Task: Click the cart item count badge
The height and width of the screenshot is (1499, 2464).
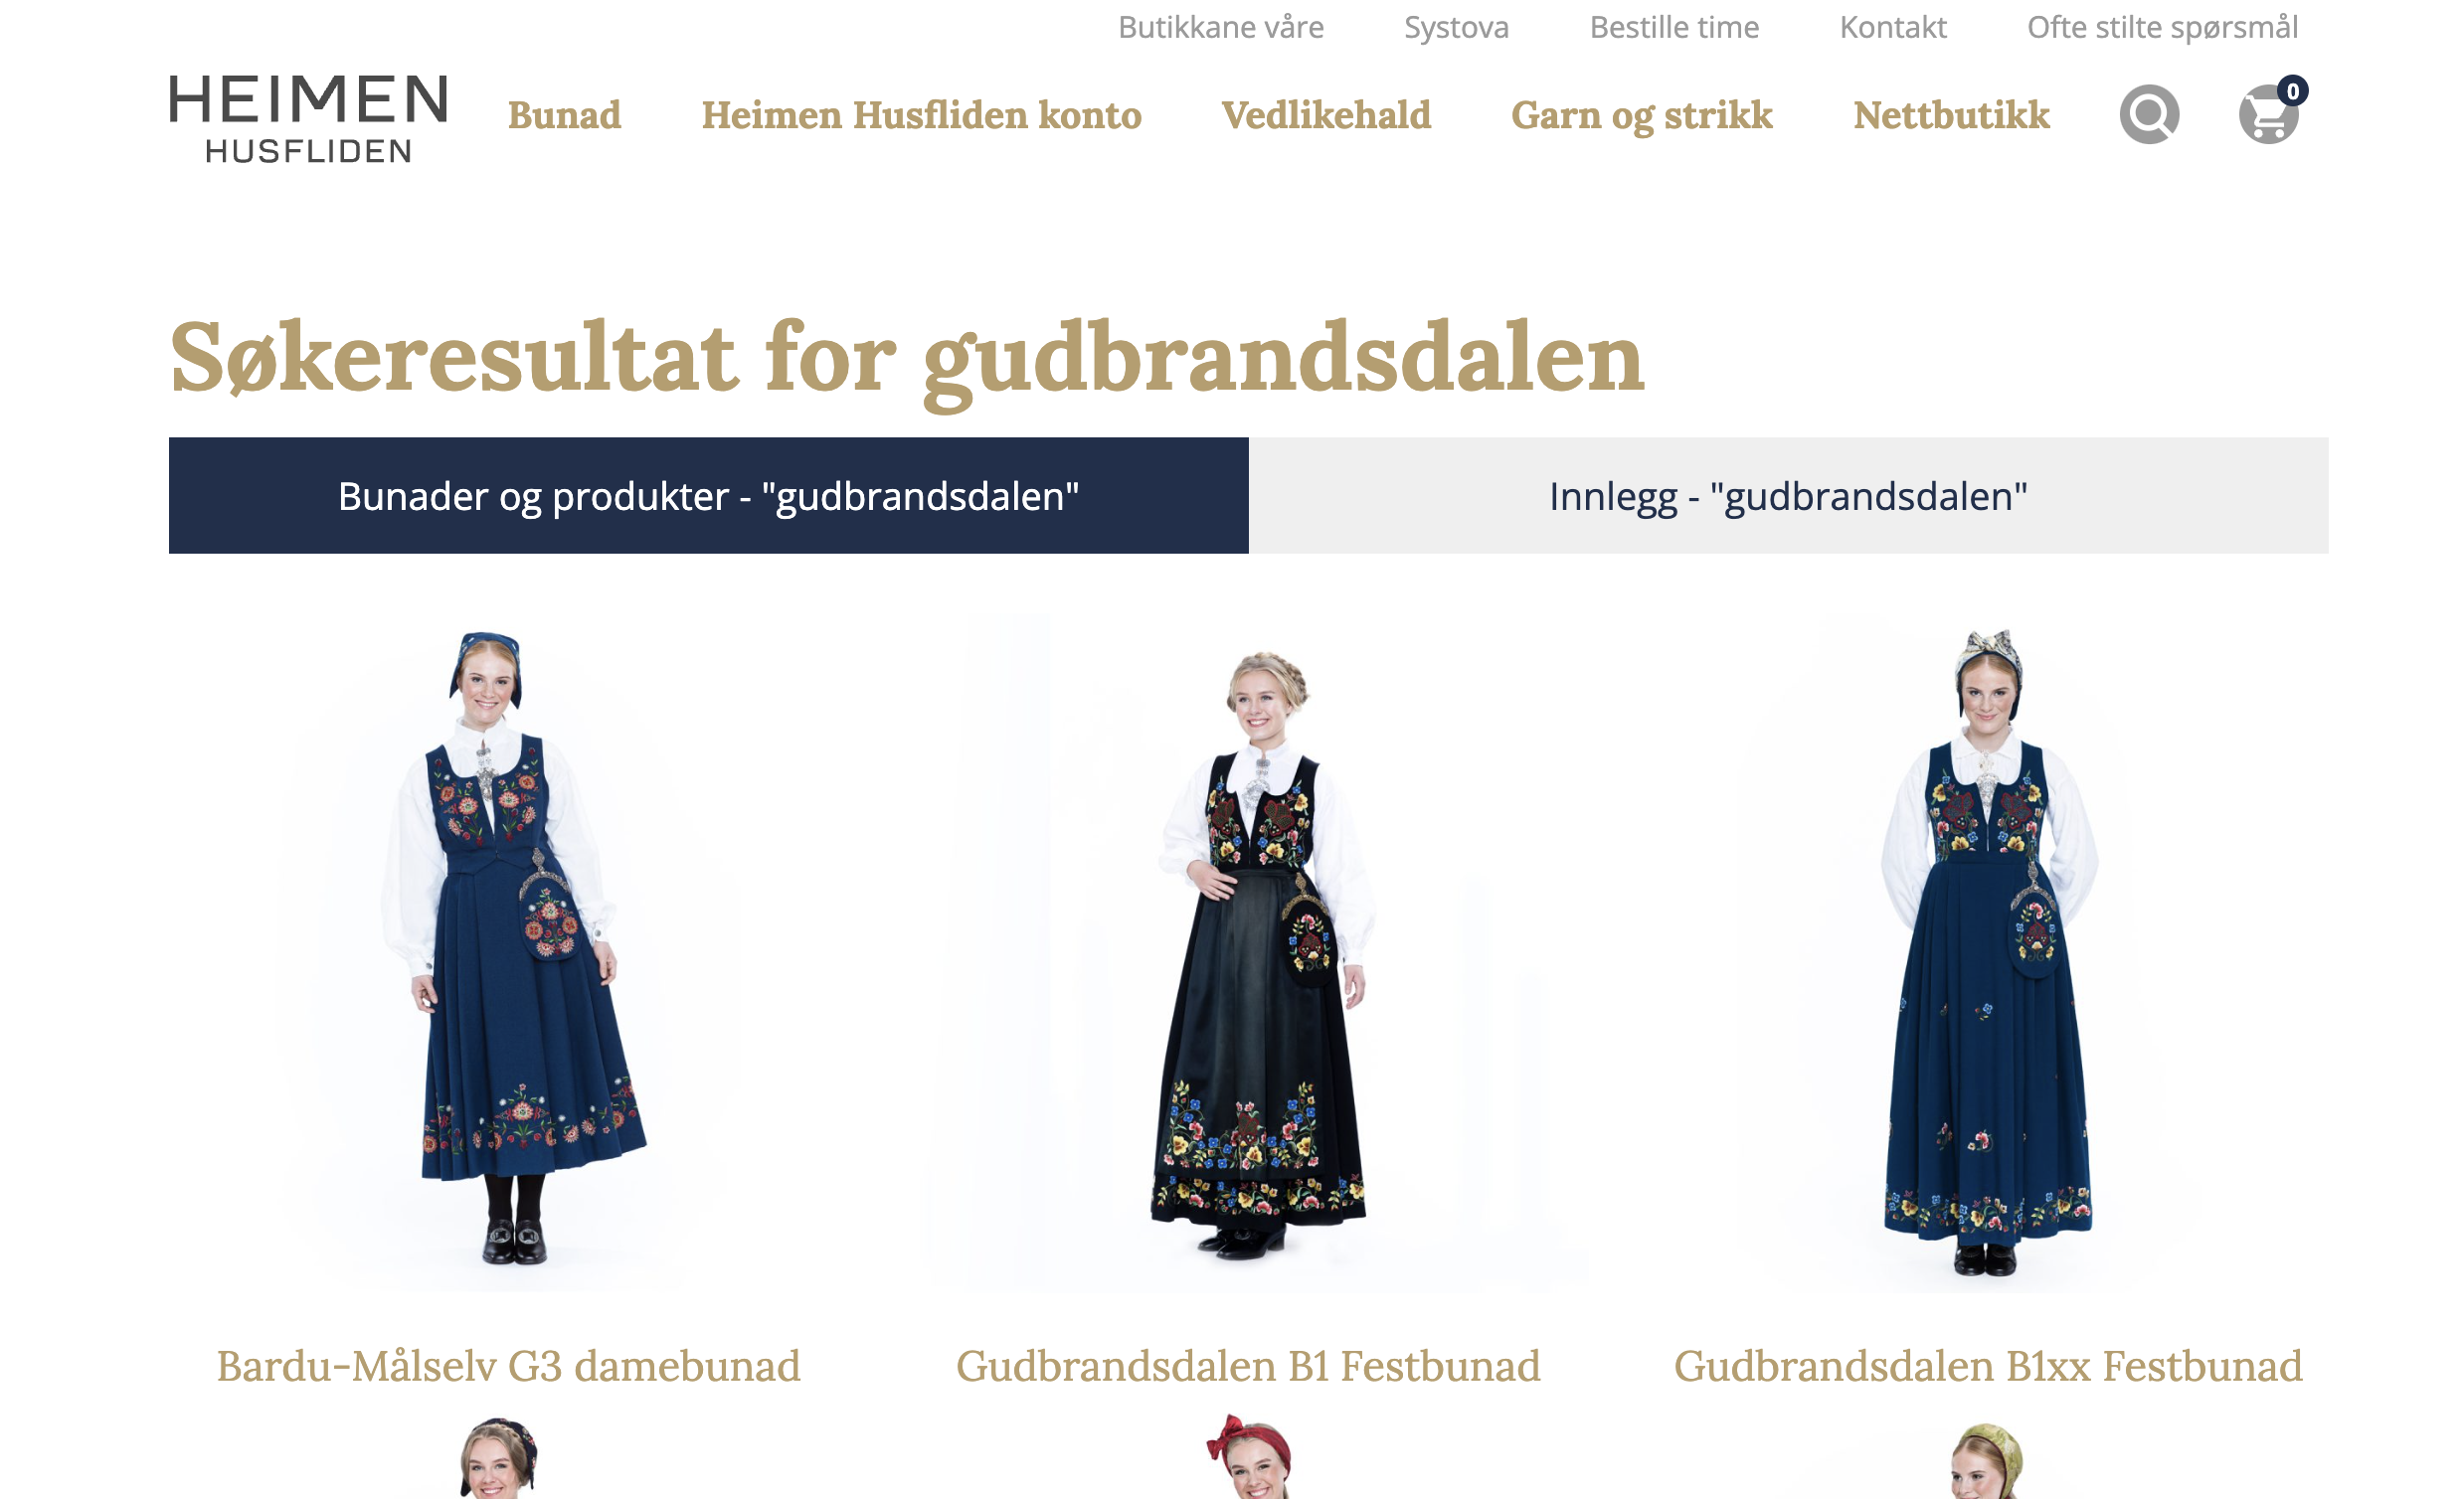Action: tap(2292, 91)
